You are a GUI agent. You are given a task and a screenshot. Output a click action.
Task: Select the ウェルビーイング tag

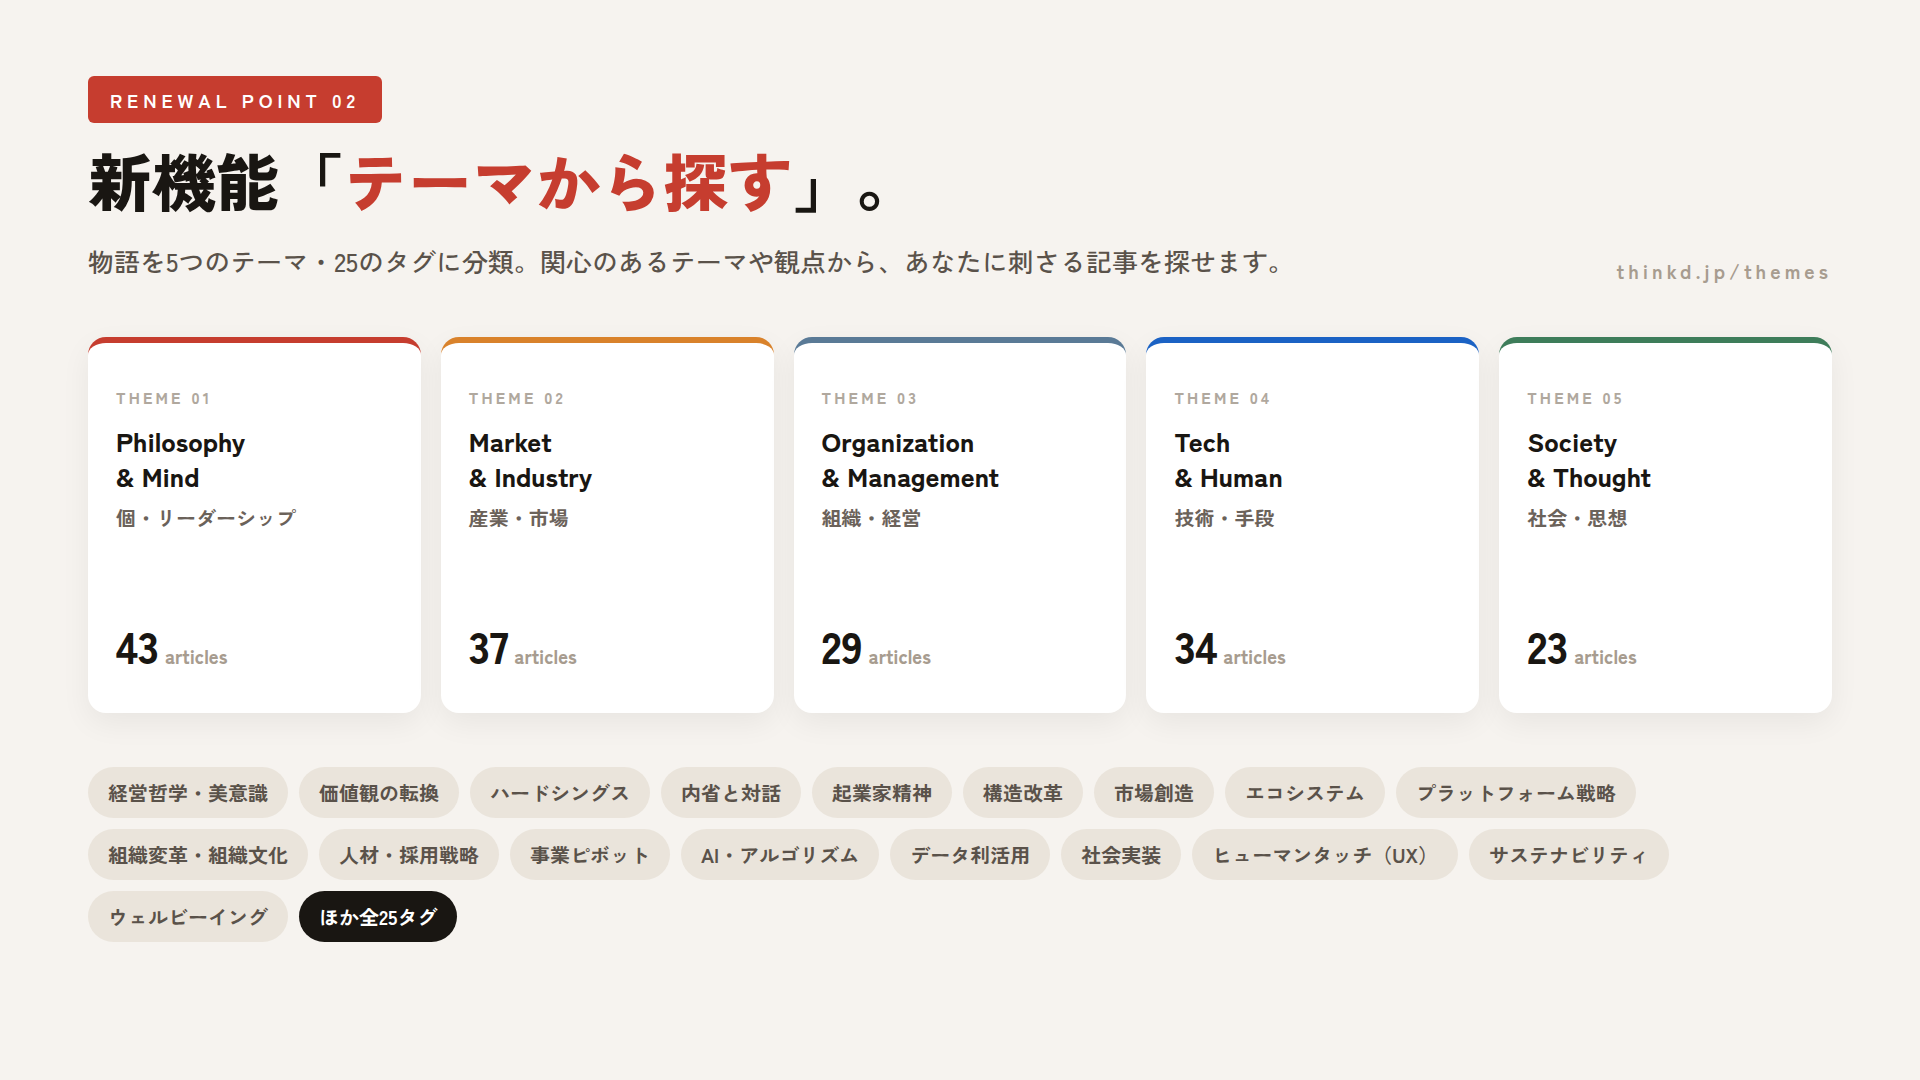pos(188,917)
